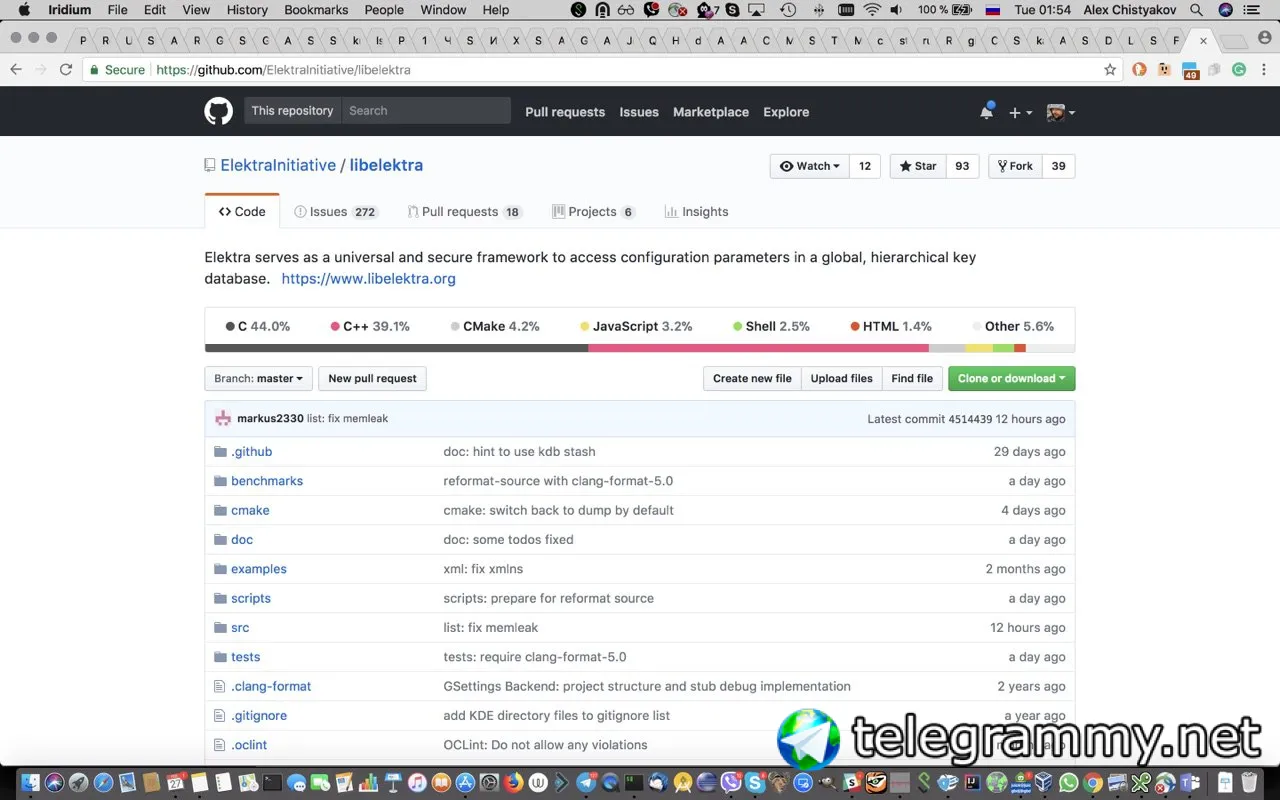Image resolution: width=1280 pixels, height=800 pixels.
Task: Click the folder icon beside benchmarks
Action: click(220, 481)
